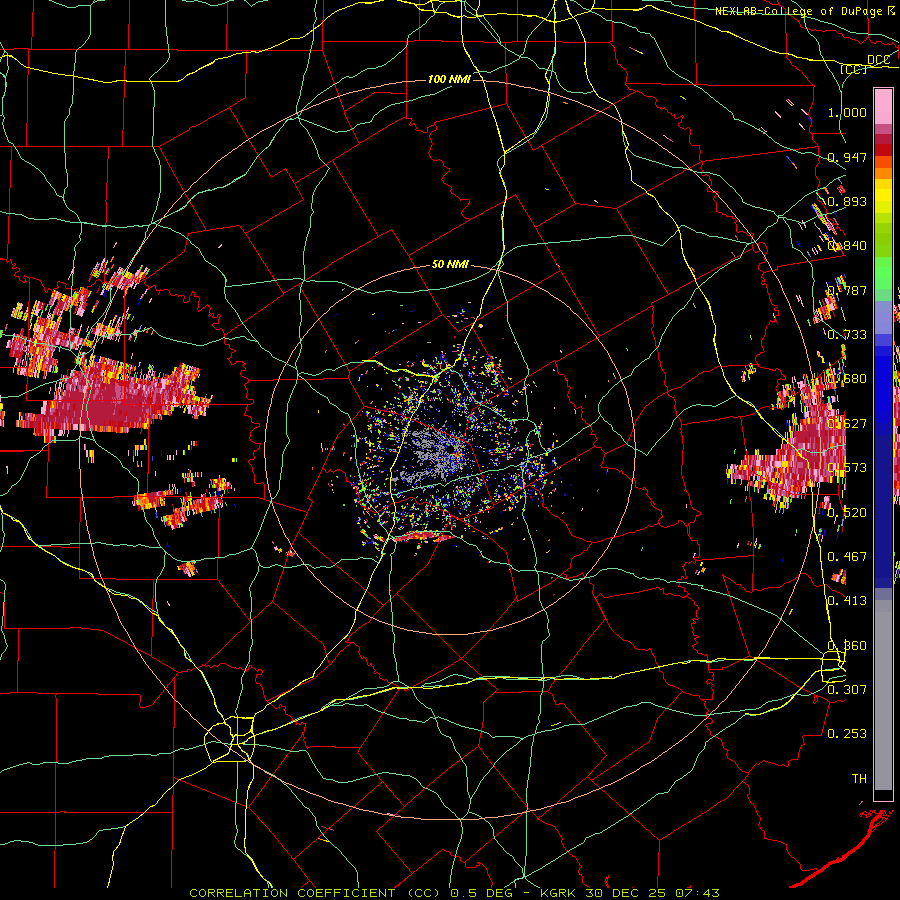This screenshot has height=900, width=900.
Task: Click the 0.307 value on the color scale
Action: [x=847, y=690]
